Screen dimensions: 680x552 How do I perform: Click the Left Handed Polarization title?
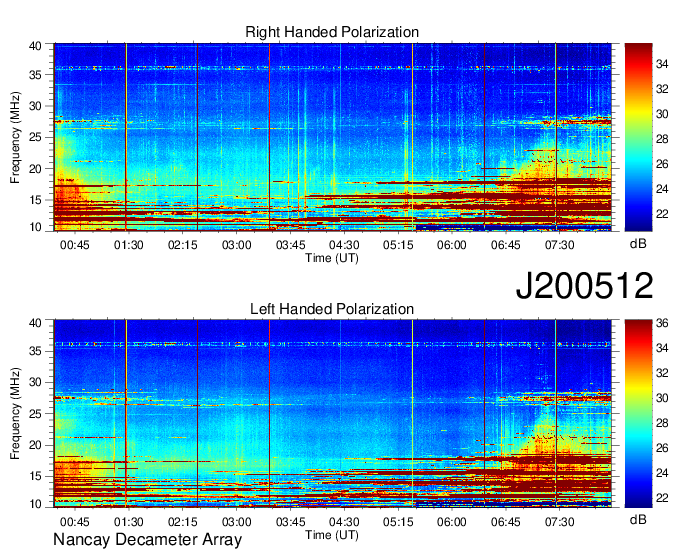point(332,309)
